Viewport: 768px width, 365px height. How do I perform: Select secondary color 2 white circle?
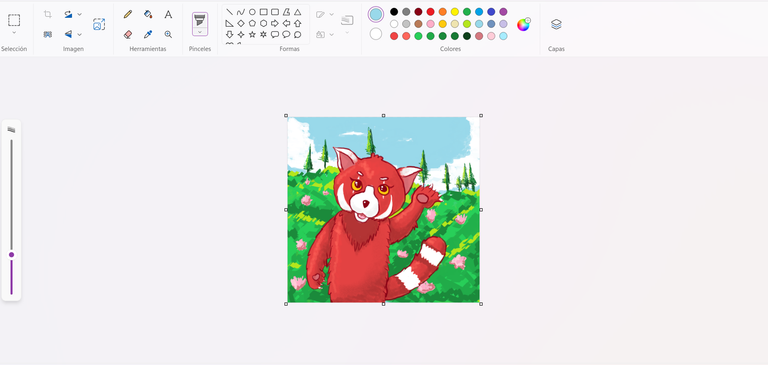tap(376, 34)
